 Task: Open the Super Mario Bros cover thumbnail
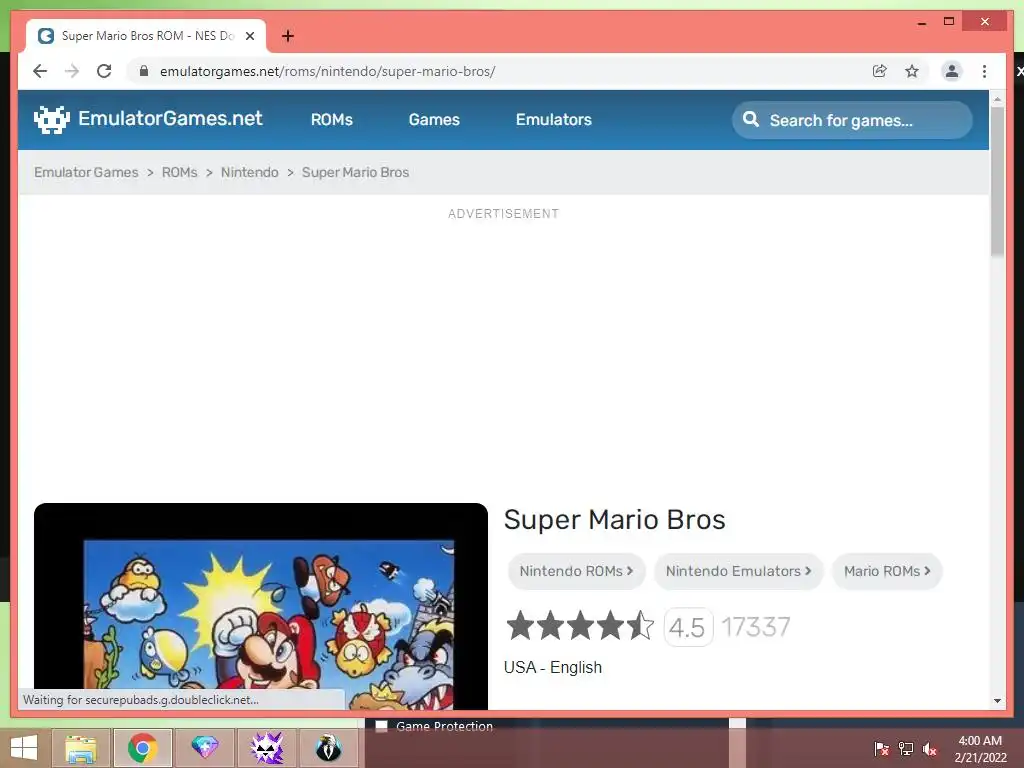[x=261, y=606]
